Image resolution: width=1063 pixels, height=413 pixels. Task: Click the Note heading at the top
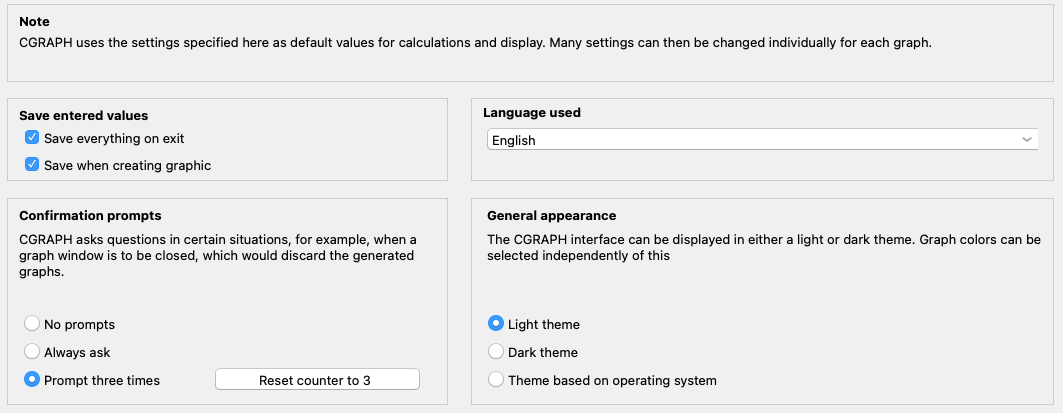pos(34,21)
